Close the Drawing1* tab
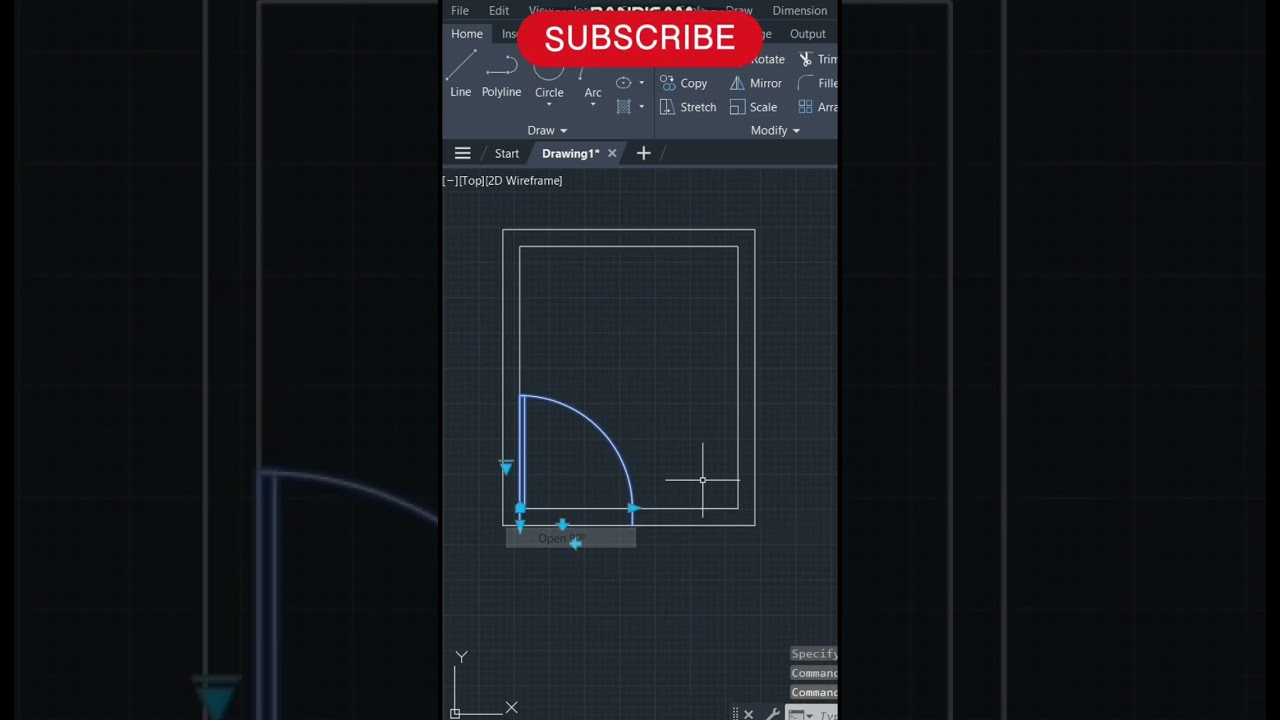 612,153
